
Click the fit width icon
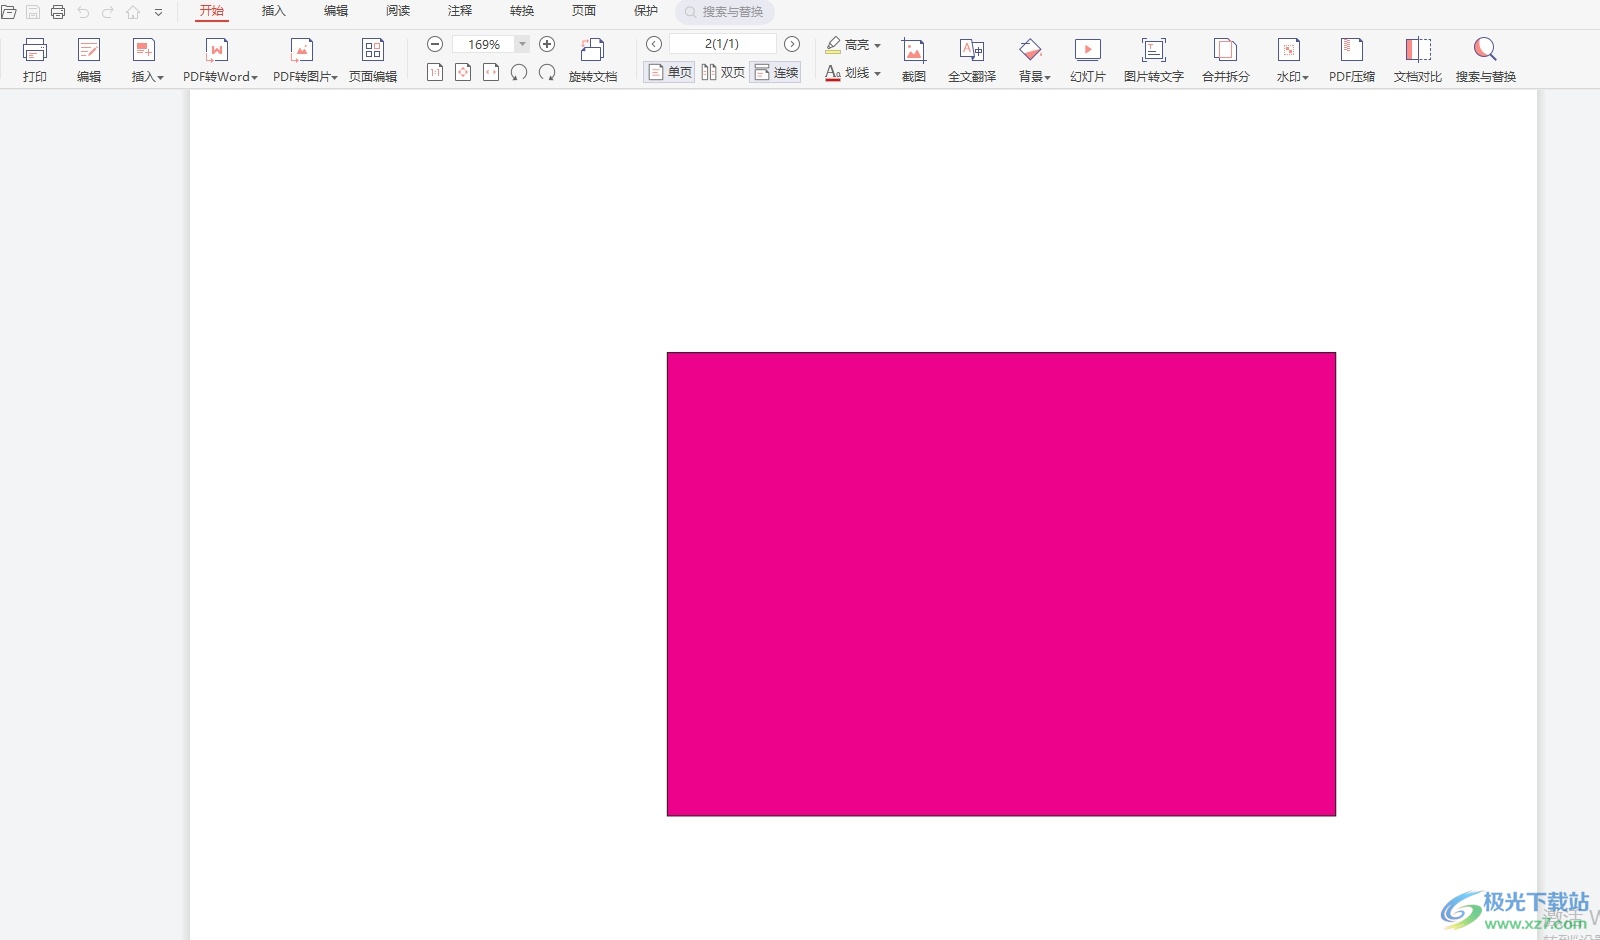point(491,72)
